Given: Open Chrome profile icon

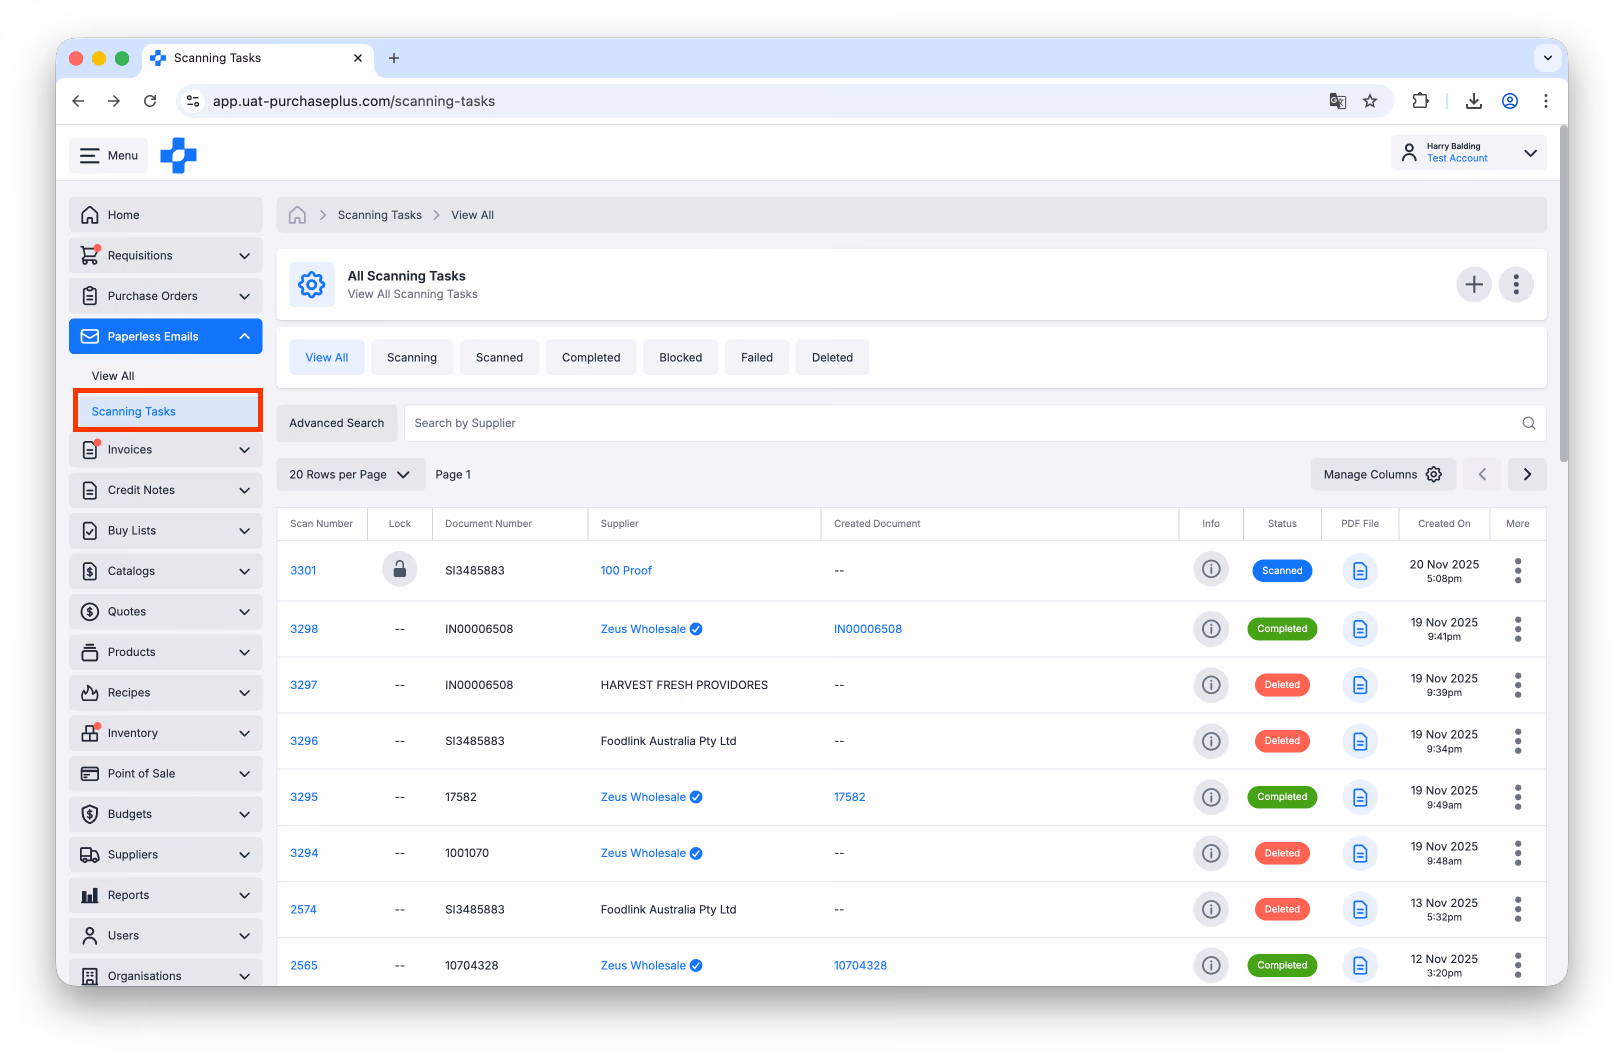Looking at the screenshot, I should [1510, 101].
